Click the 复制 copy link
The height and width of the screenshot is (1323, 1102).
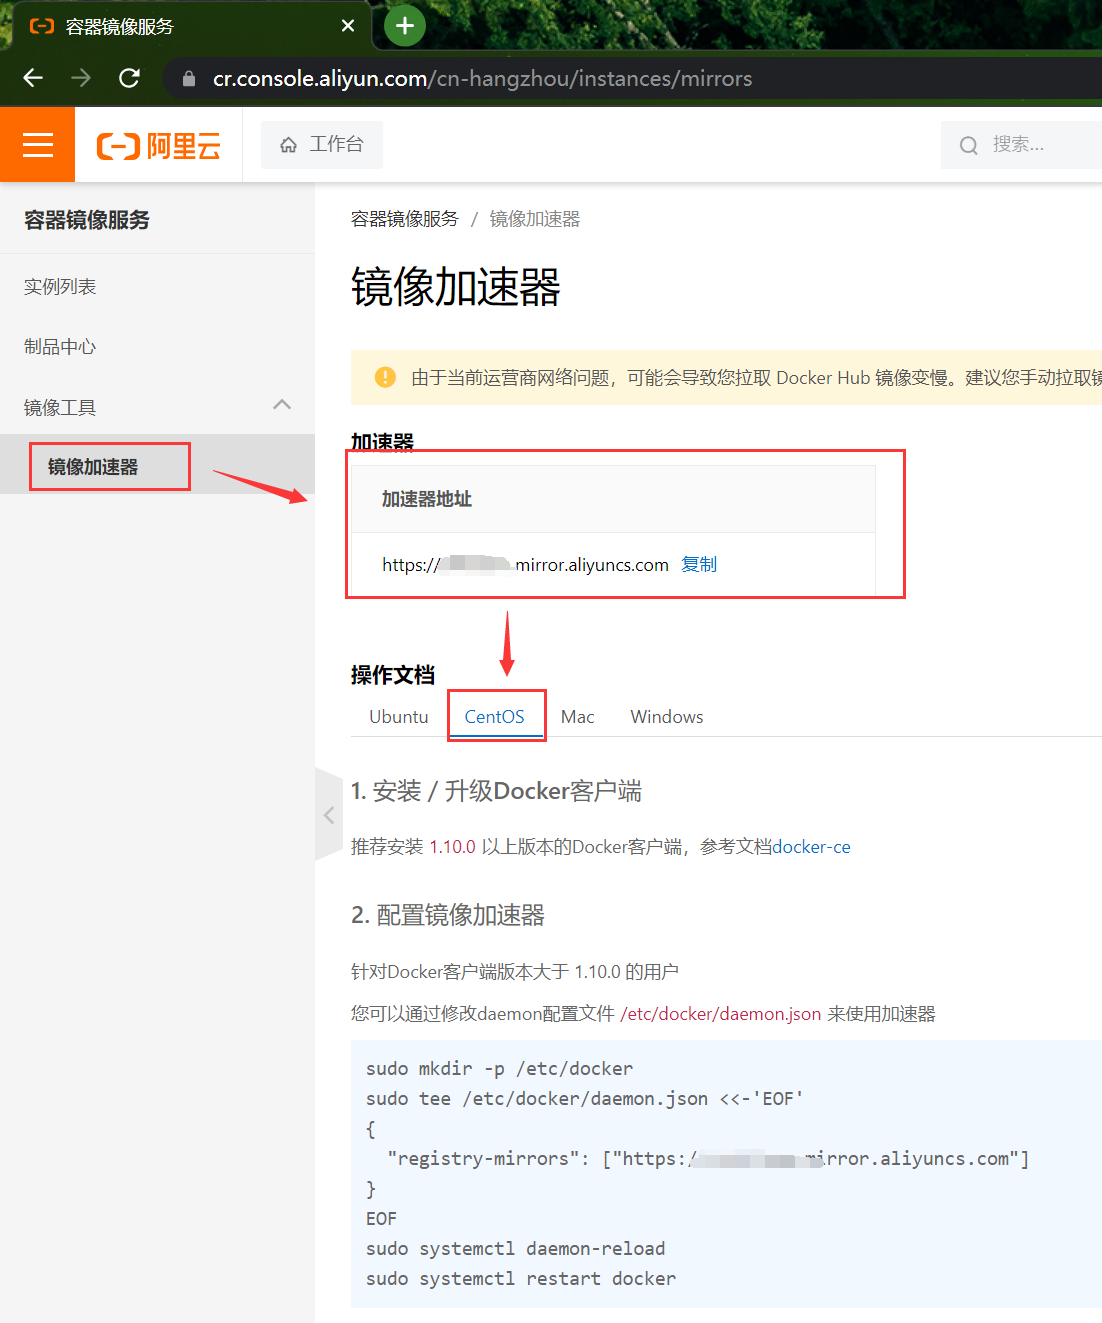click(699, 564)
